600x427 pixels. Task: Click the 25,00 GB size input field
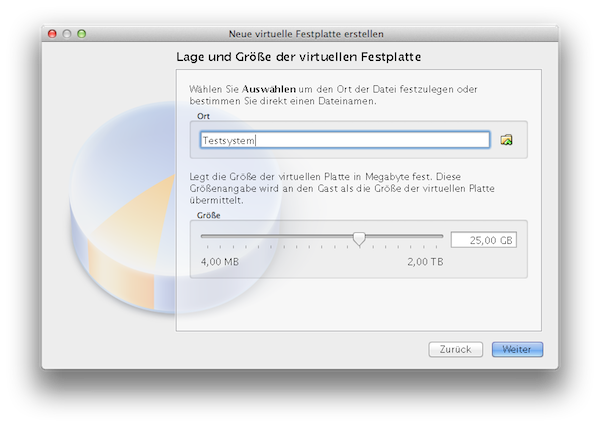484,240
